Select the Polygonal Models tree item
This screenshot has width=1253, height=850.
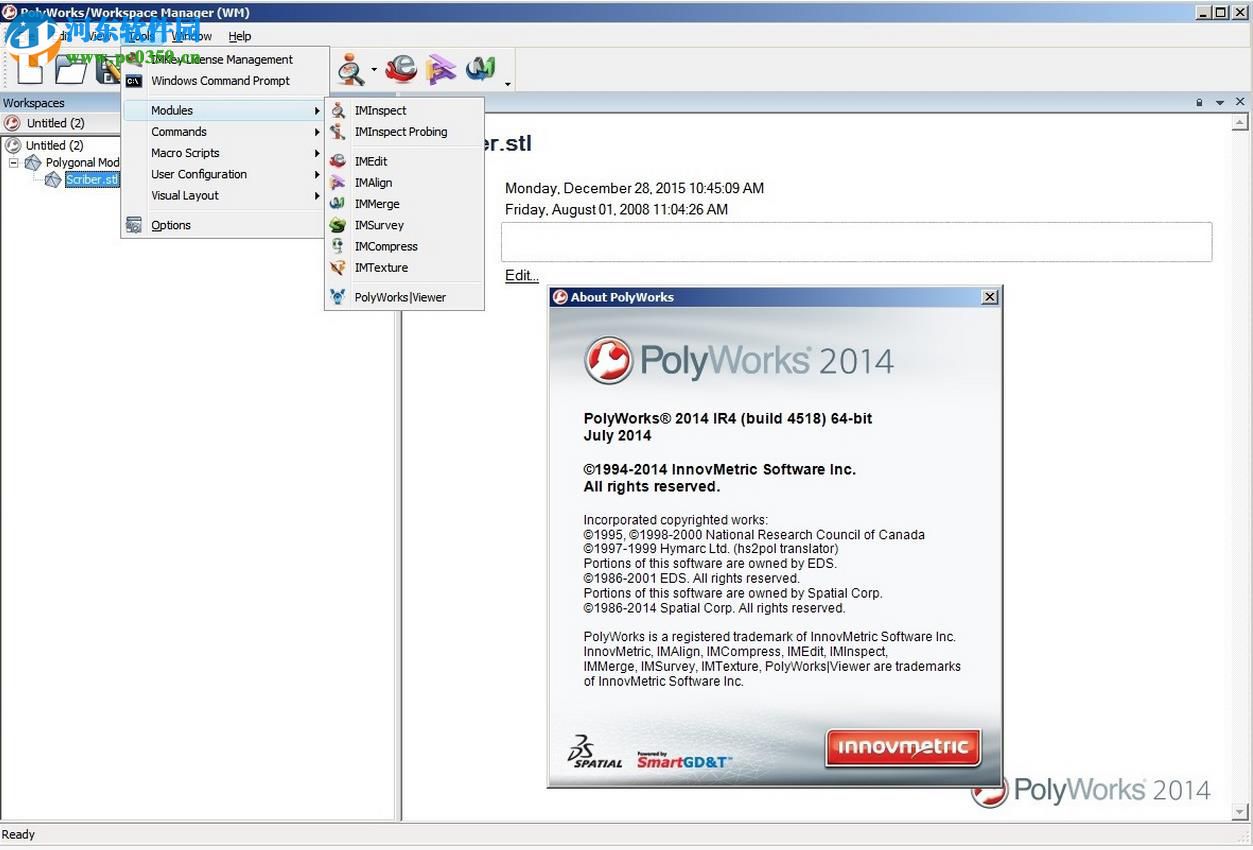coord(82,162)
